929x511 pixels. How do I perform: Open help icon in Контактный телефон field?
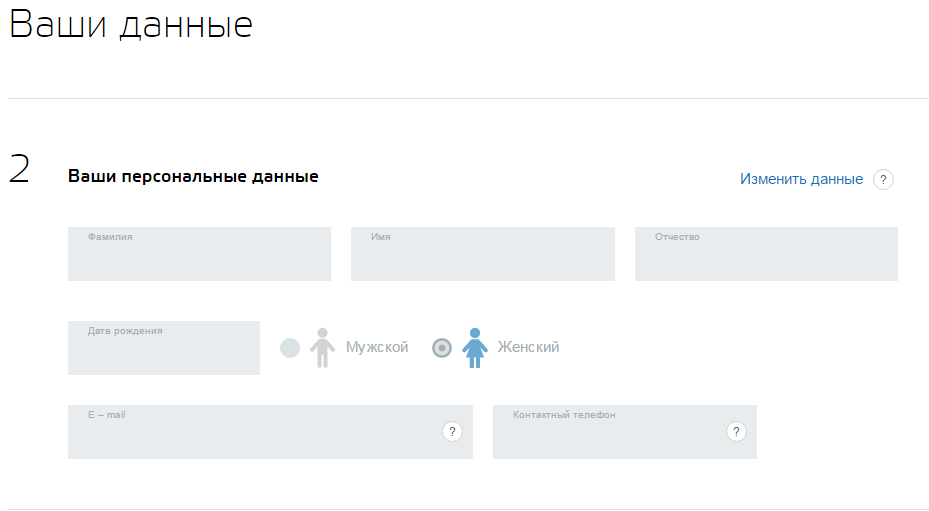(736, 432)
